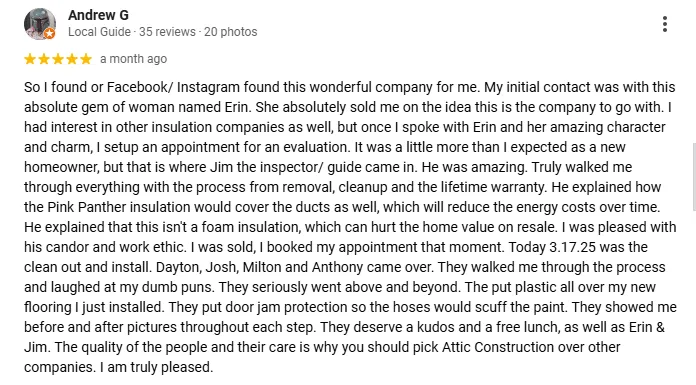Open Andrew G's profile avatar picture
The image size is (696, 385).
click(40, 24)
